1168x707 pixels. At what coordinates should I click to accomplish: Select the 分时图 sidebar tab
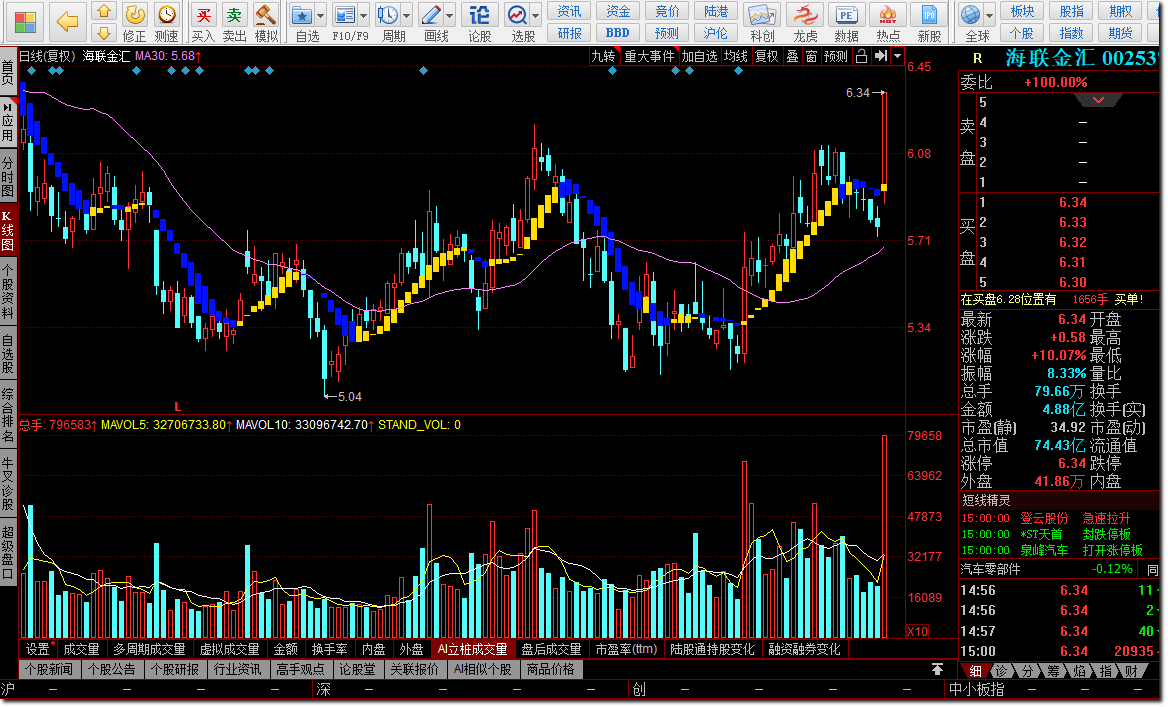7,175
